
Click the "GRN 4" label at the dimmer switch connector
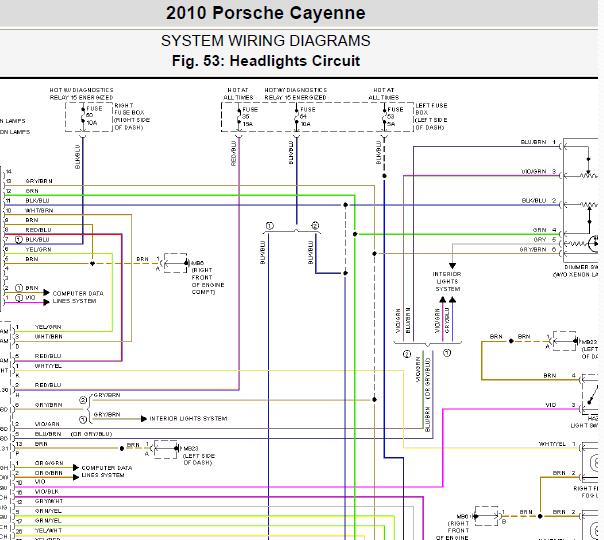click(545, 230)
